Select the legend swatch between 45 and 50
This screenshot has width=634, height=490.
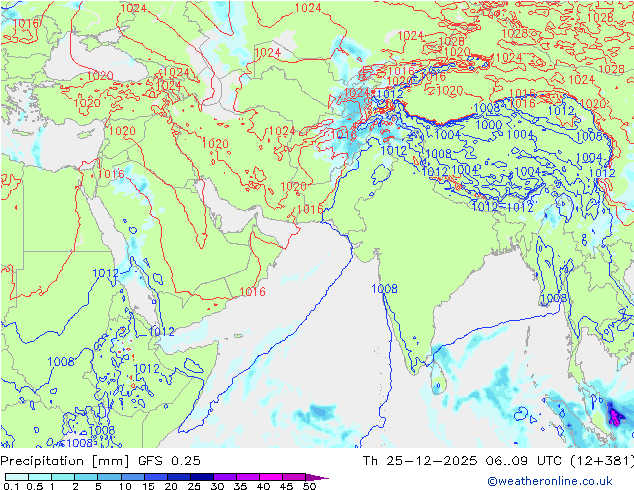pos(294,477)
